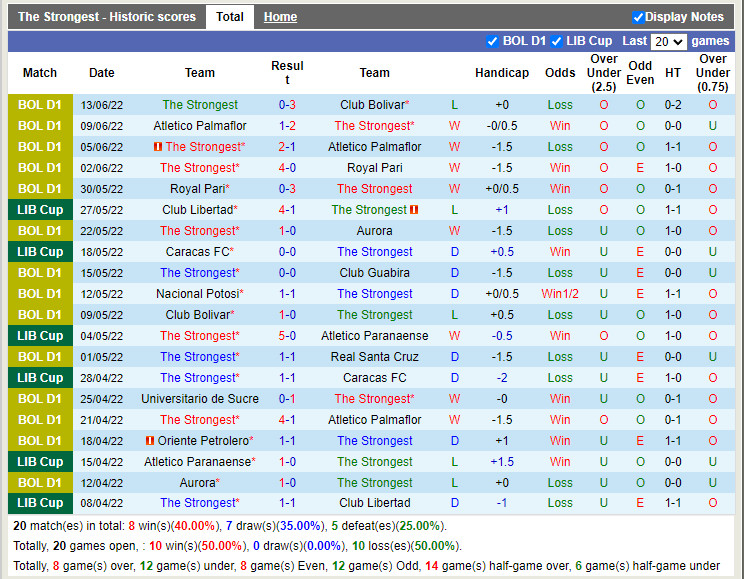Open Atletico Paranaense on 15/04/22 row
Screen dimensions: 744x579
coord(200,461)
